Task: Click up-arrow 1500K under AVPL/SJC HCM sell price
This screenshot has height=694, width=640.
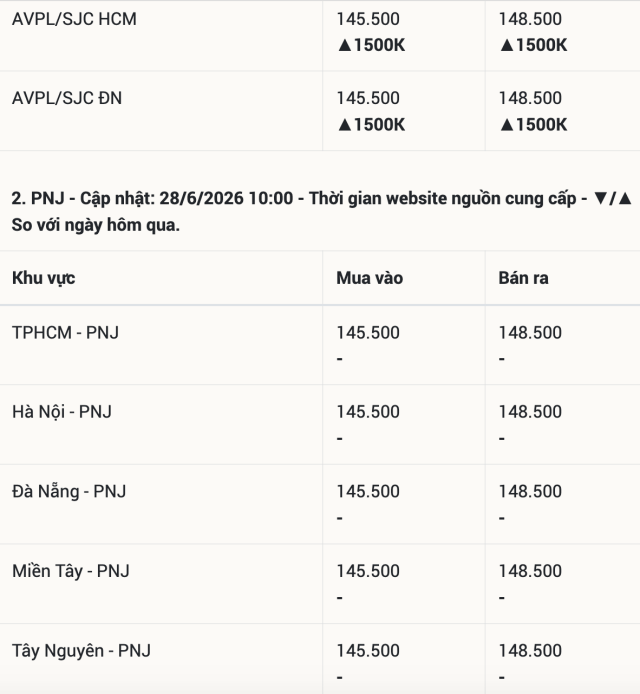Action: (533, 45)
